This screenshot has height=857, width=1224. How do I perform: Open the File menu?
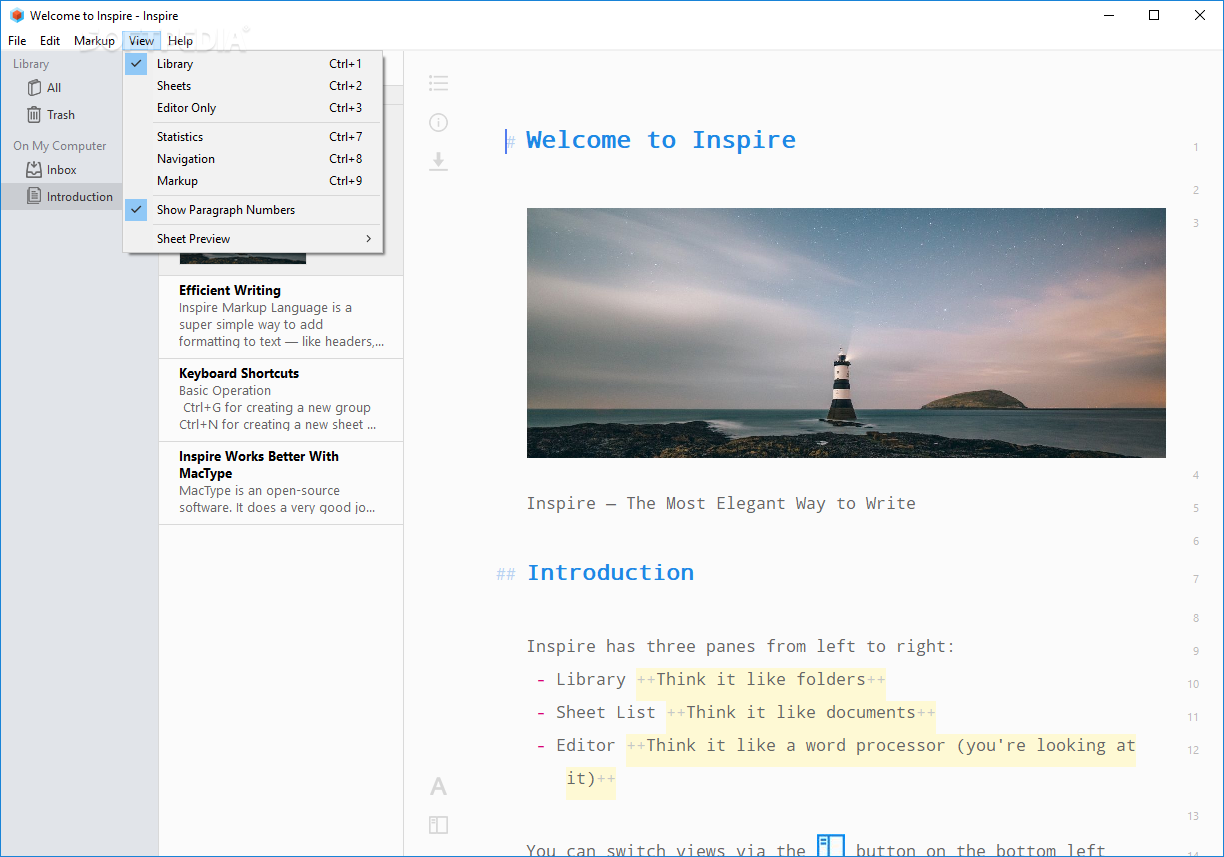pyautogui.click(x=17, y=41)
